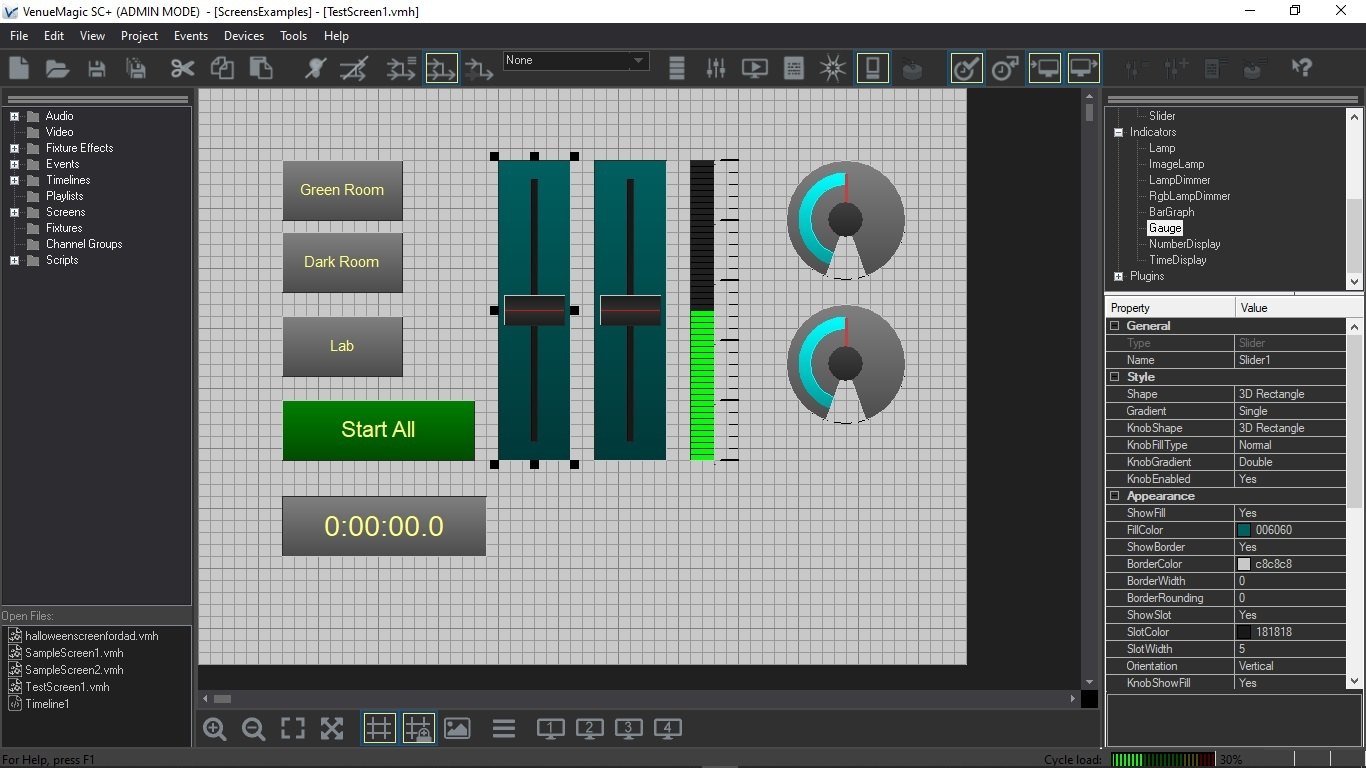Viewport: 1366px width, 768px height.
Task: Select SampleScreen2.vmh in the Open Files list
Action: (74, 670)
